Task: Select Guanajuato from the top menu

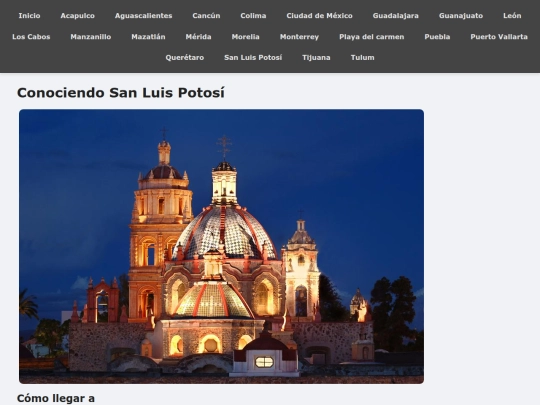Action: (461, 16)
